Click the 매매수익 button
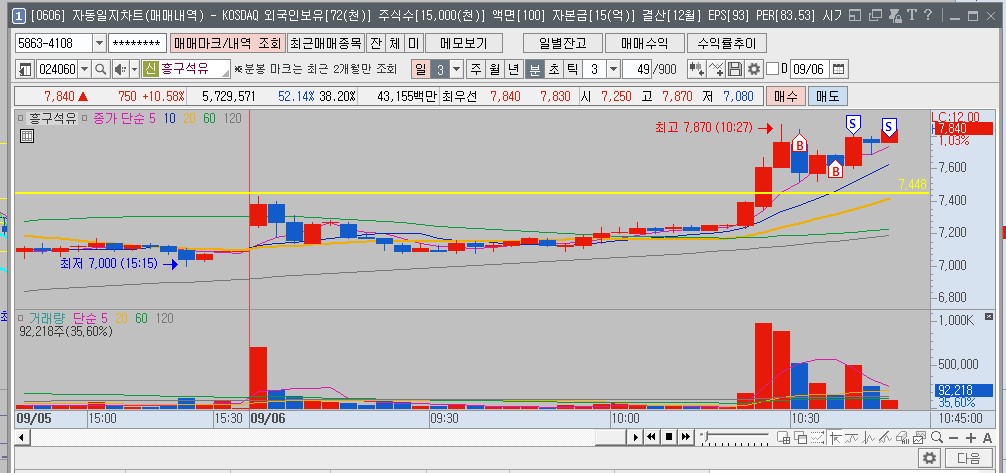The image size is (1006, 473). click(644, 43)
